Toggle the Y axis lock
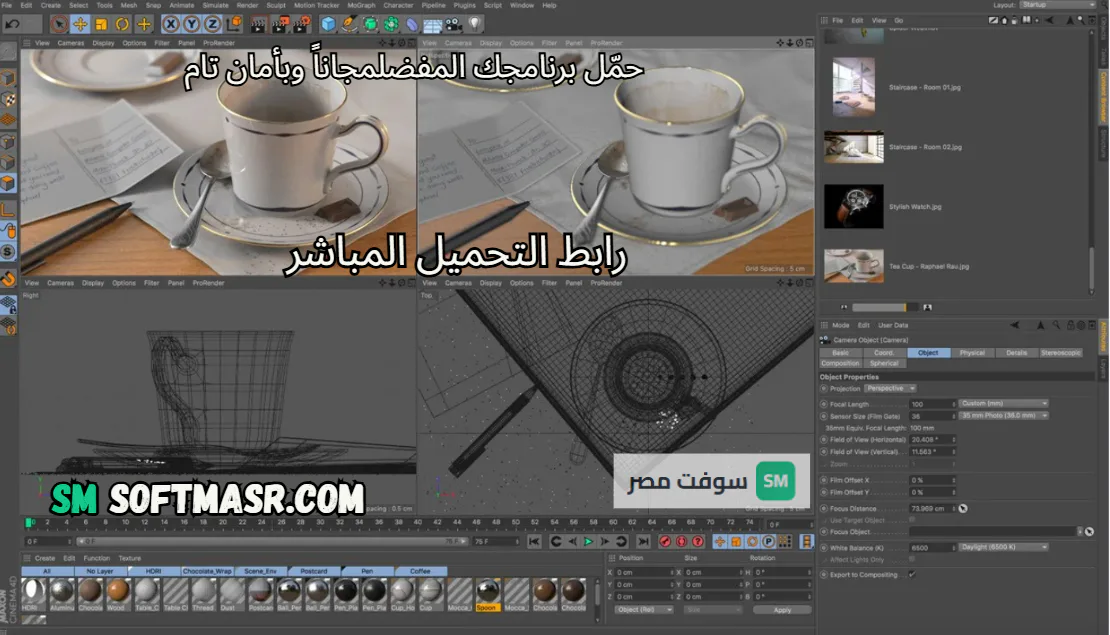Viewport: 1110px width, 635px height. tap(192, 25)
